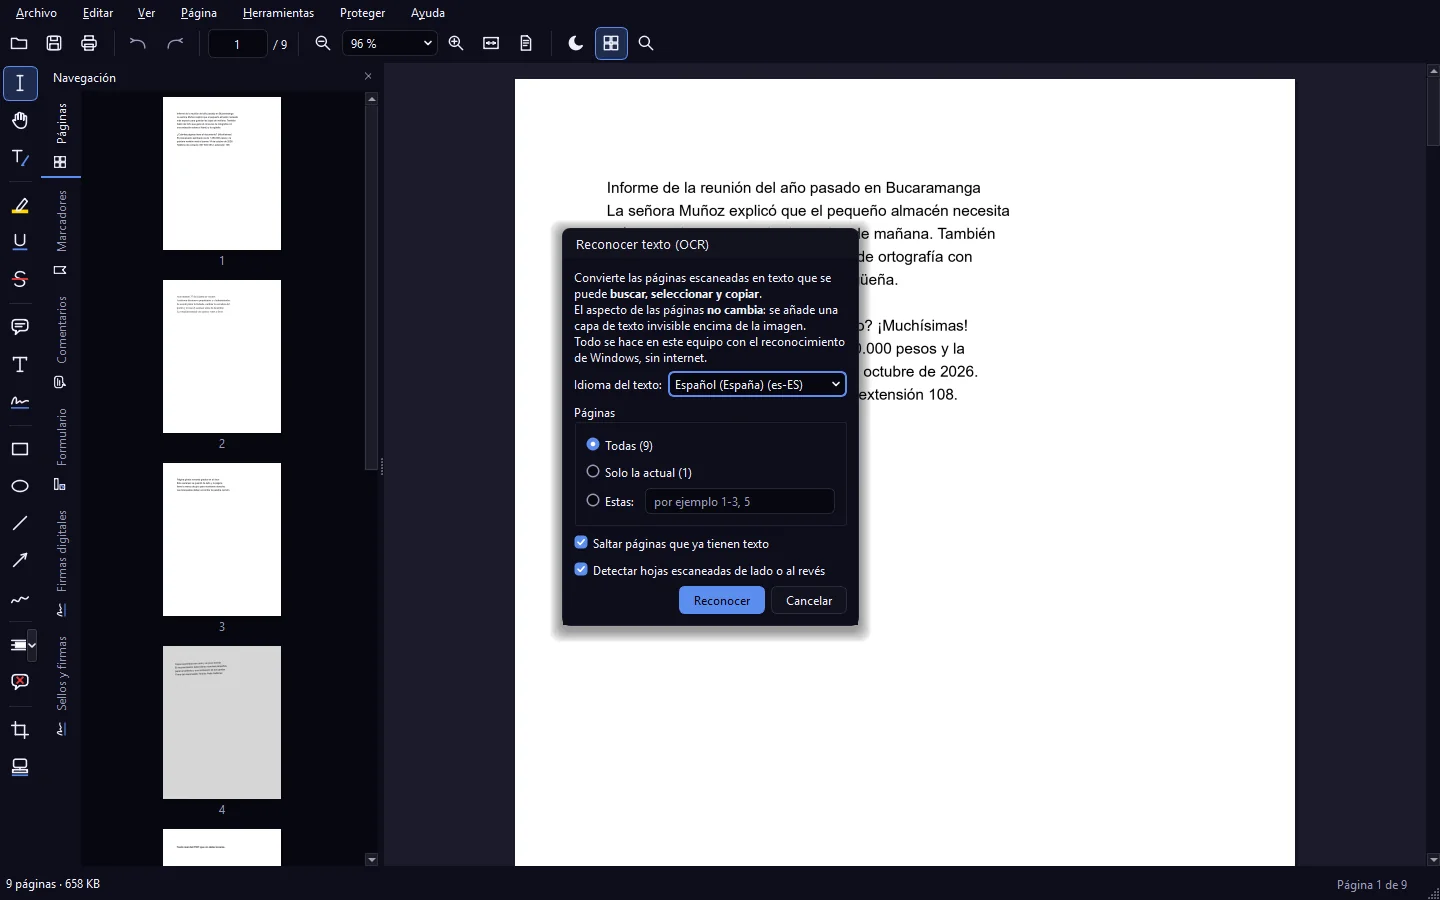1440x900 pixels.
Task: Open the search magnifier in toolbar
Action: click(646, 43)
